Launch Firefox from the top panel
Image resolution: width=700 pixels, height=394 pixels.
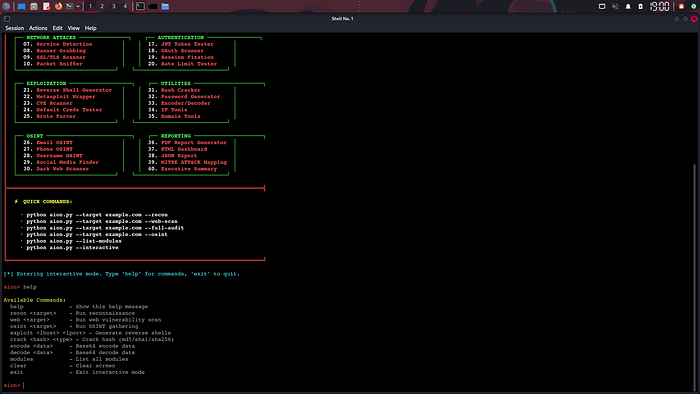pos(58,6)
